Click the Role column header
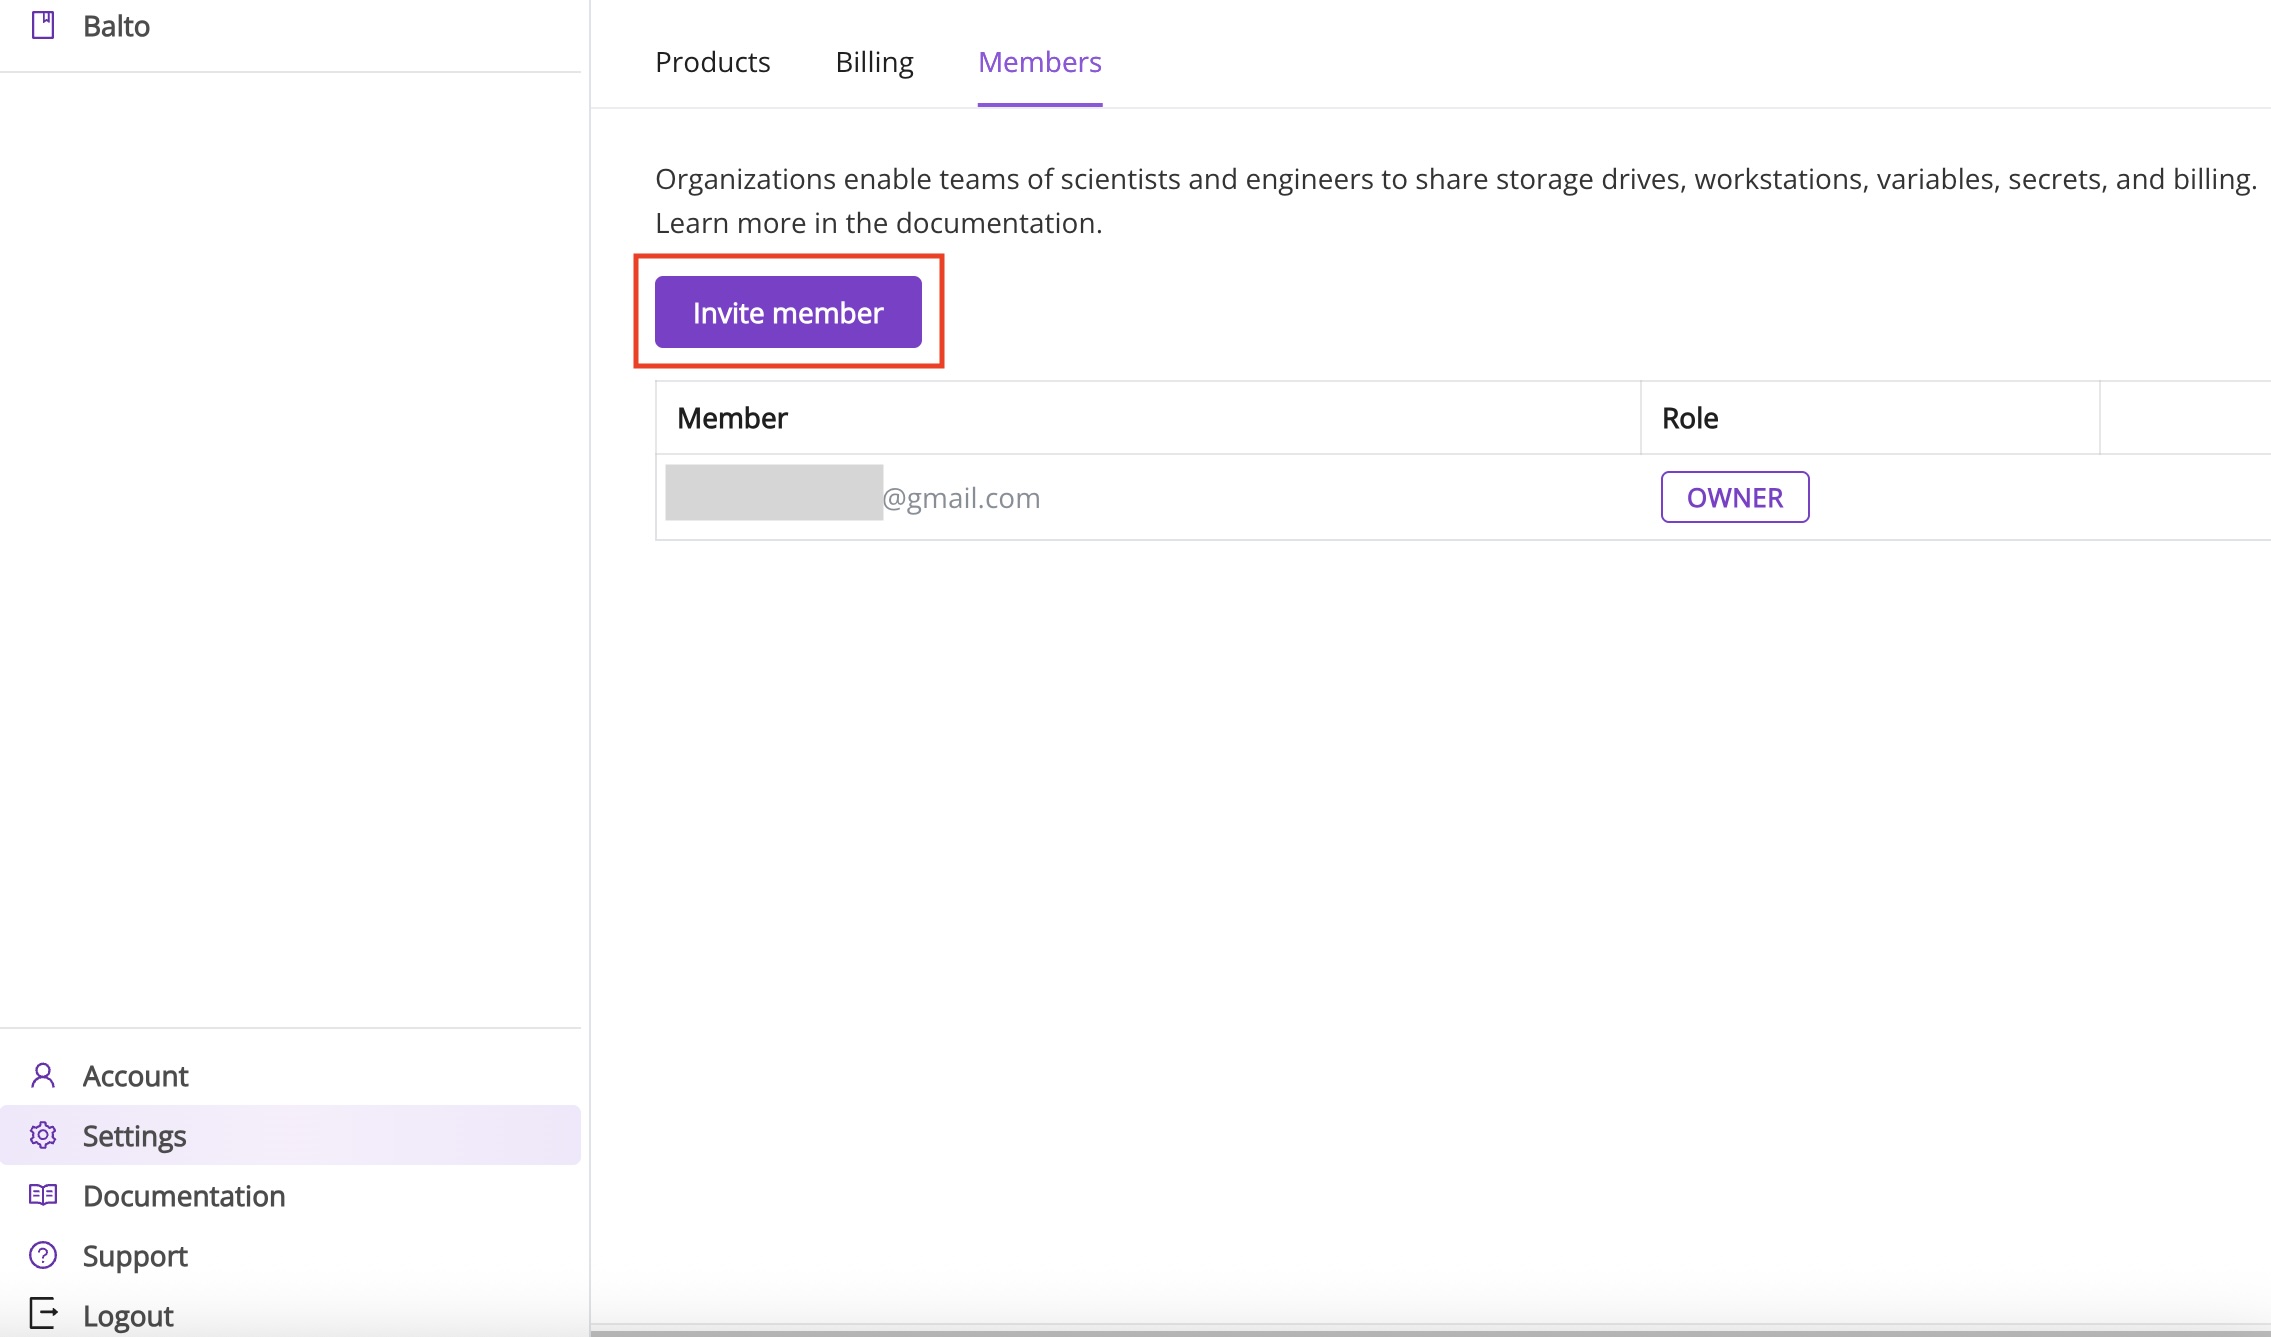Screen dimensions: 2271x1337 [1689, 418]
